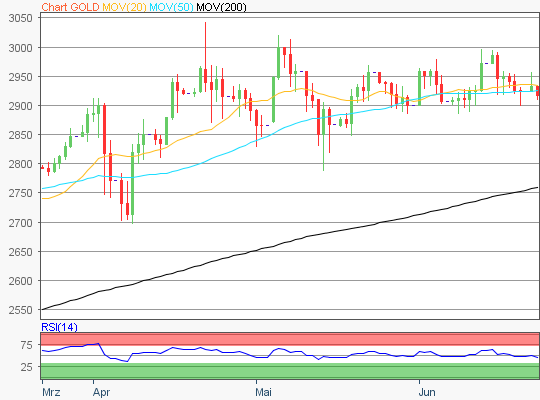Viewport: 540px width, 400px height.
Task: Click the MOV(200) legend label
Action: [x=221, y=7]
